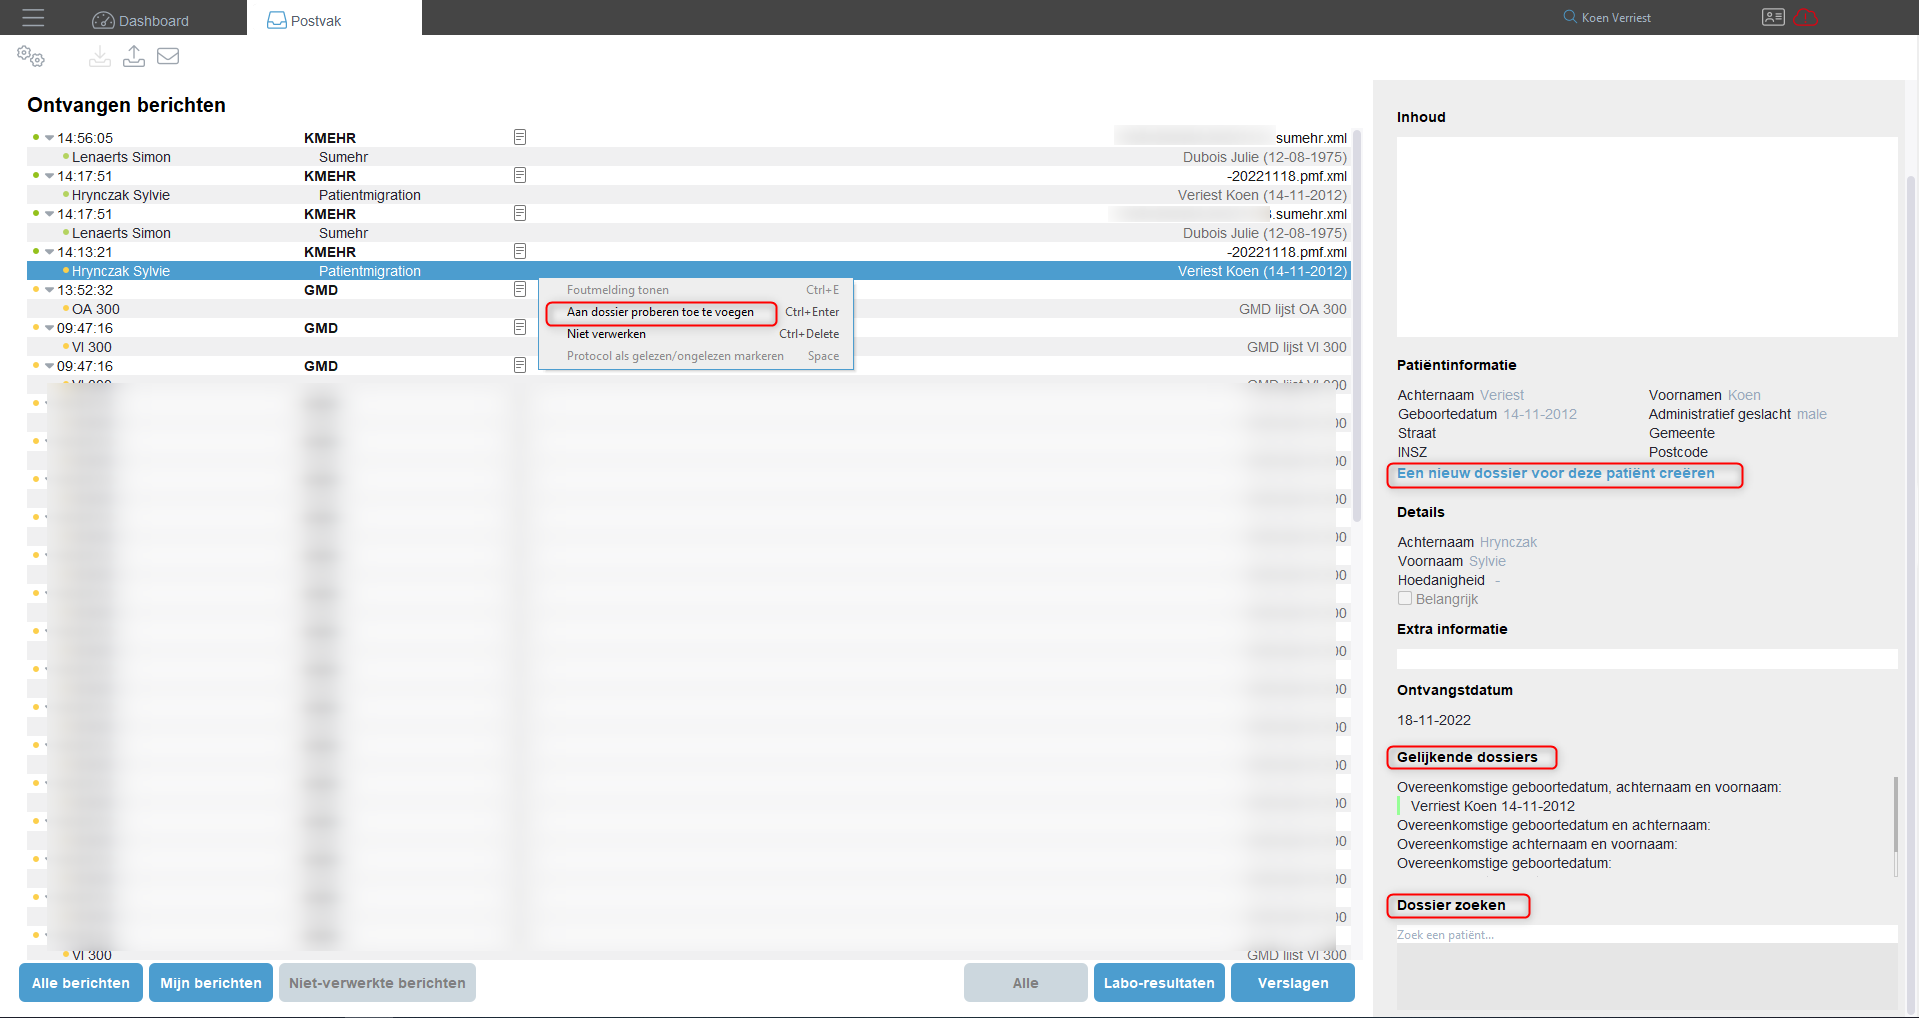Image resolution: width=1919 pixels, height=1018 pixels.
Task: Open document icon for 09:47:16 GMD row above VI 300
Action: click(x=520, y=327)
